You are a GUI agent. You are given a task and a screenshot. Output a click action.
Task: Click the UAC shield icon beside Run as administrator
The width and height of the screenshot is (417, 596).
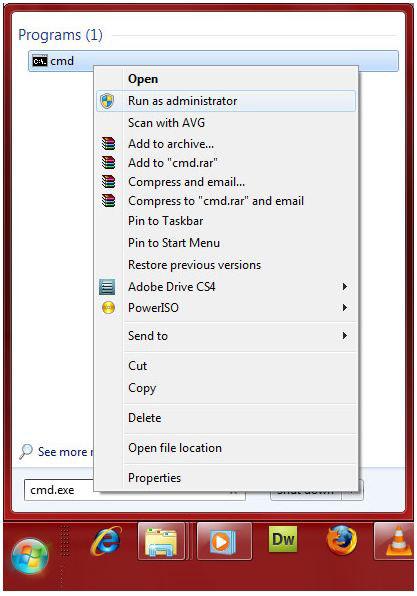[x=107, y=101]
